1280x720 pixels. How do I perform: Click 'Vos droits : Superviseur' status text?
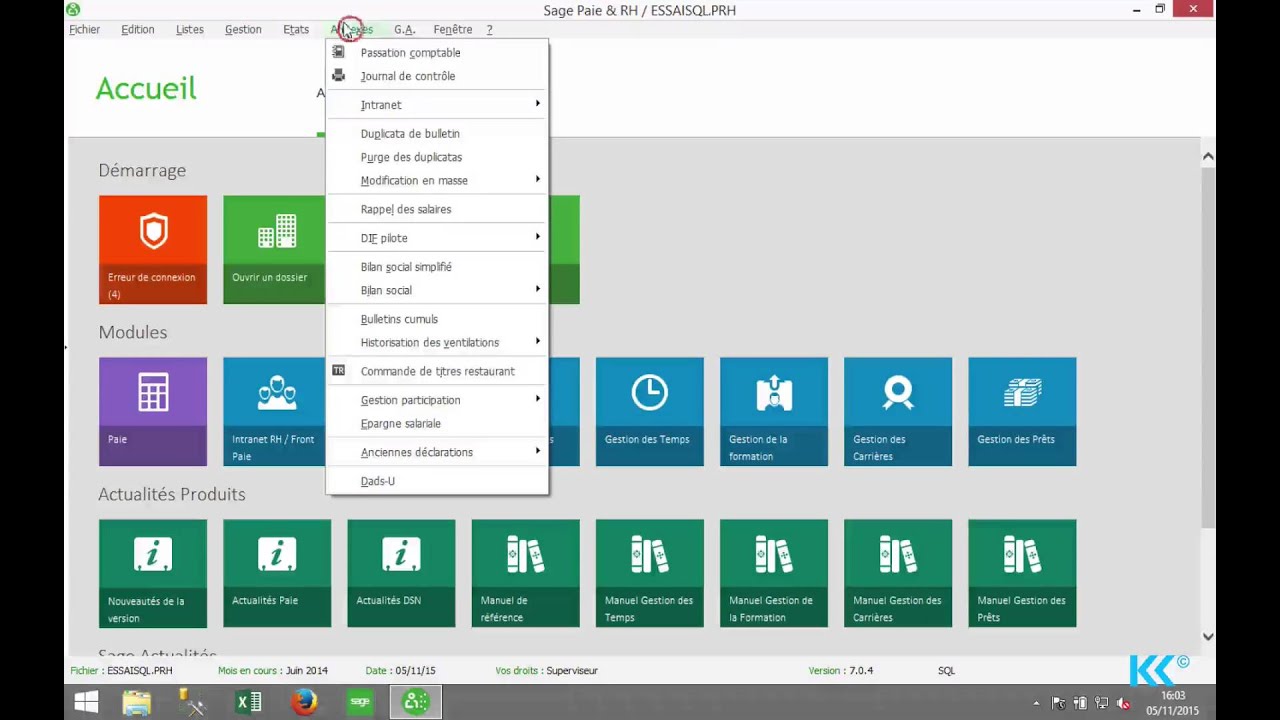coord(546,671)
